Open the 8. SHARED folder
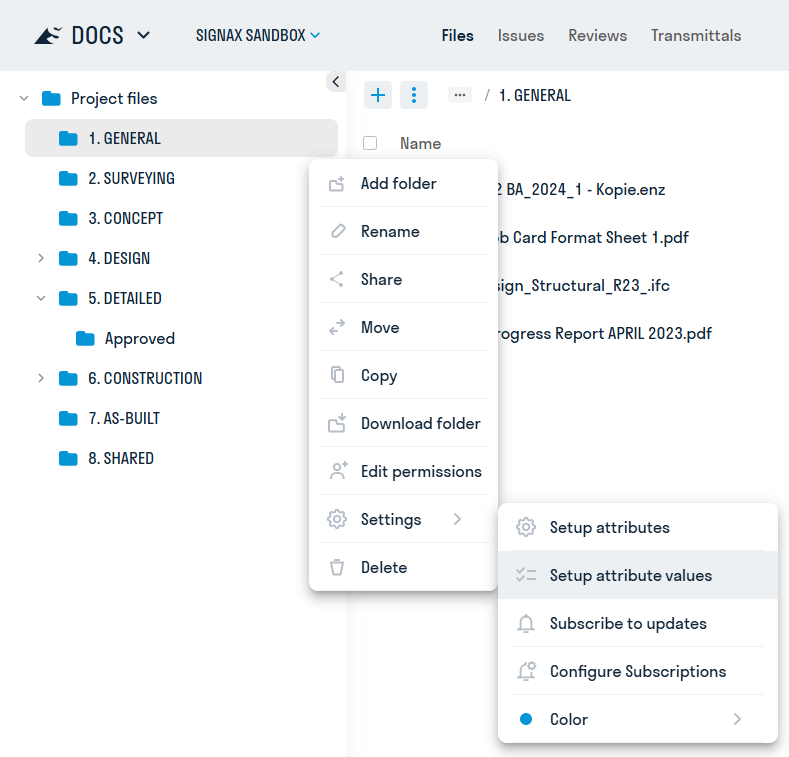789x757 pixels. [x=121, y=459]
